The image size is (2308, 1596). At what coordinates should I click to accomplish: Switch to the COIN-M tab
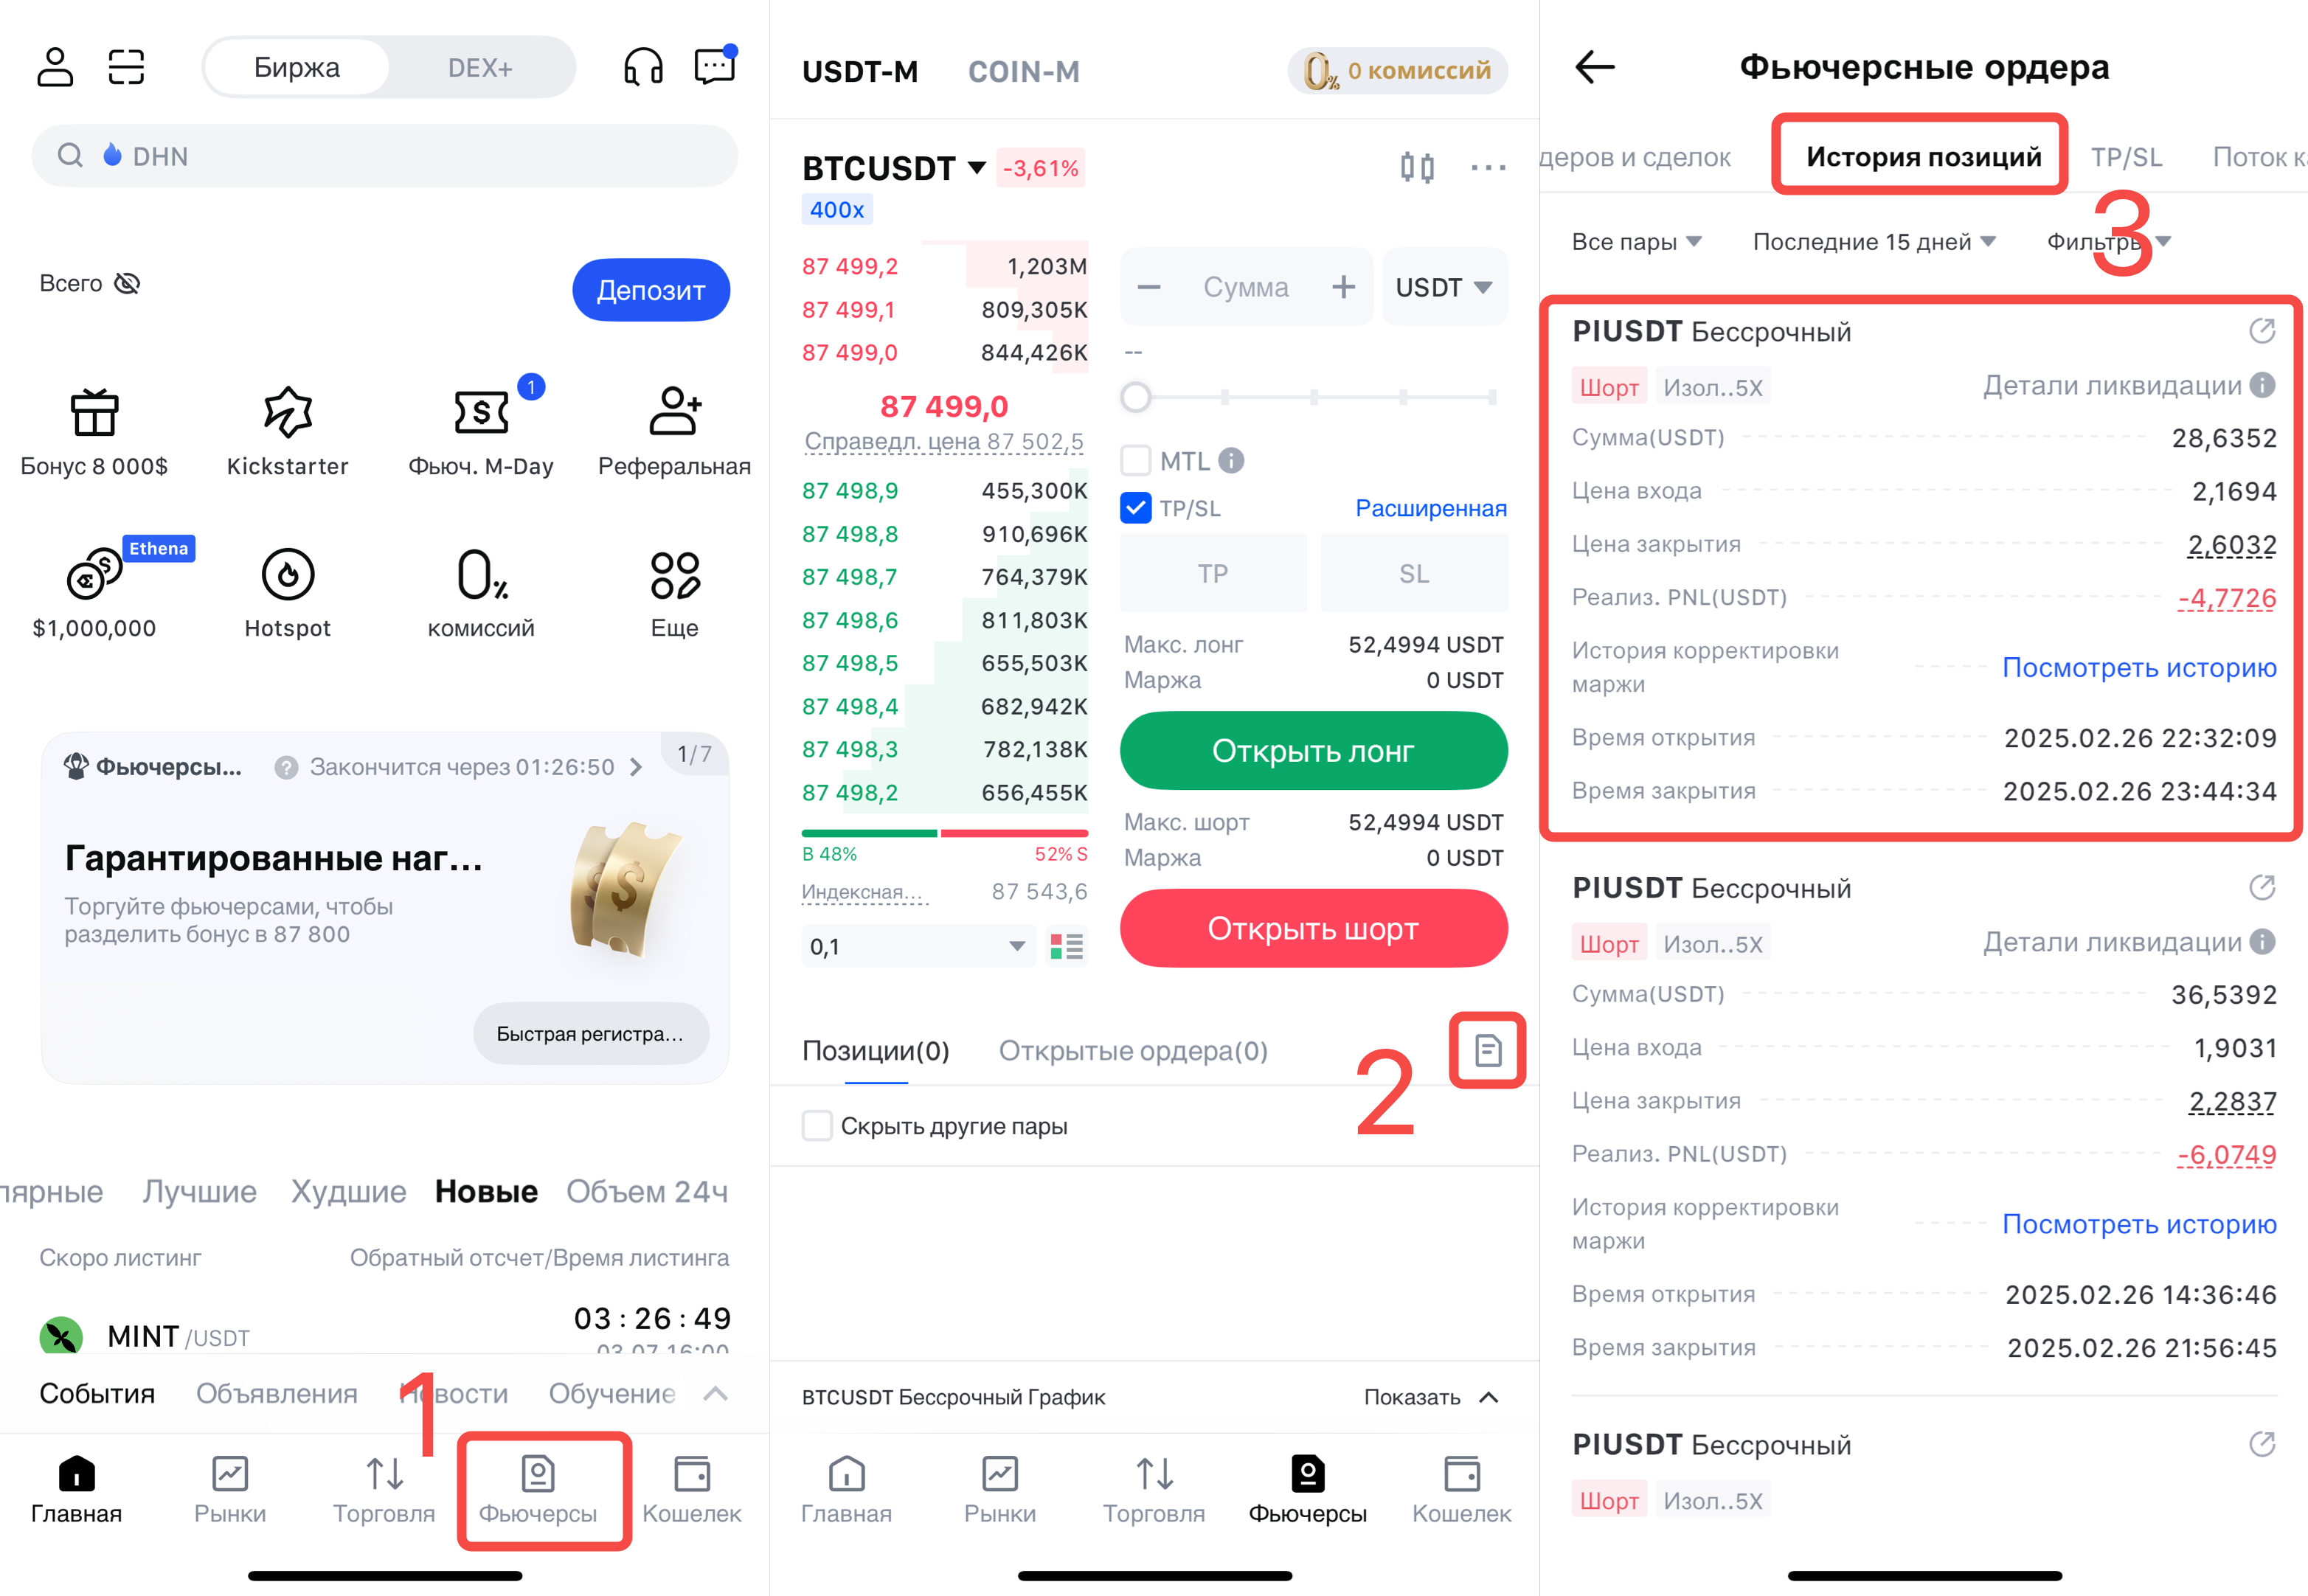pyautogui.click(x=1023, y=72)
